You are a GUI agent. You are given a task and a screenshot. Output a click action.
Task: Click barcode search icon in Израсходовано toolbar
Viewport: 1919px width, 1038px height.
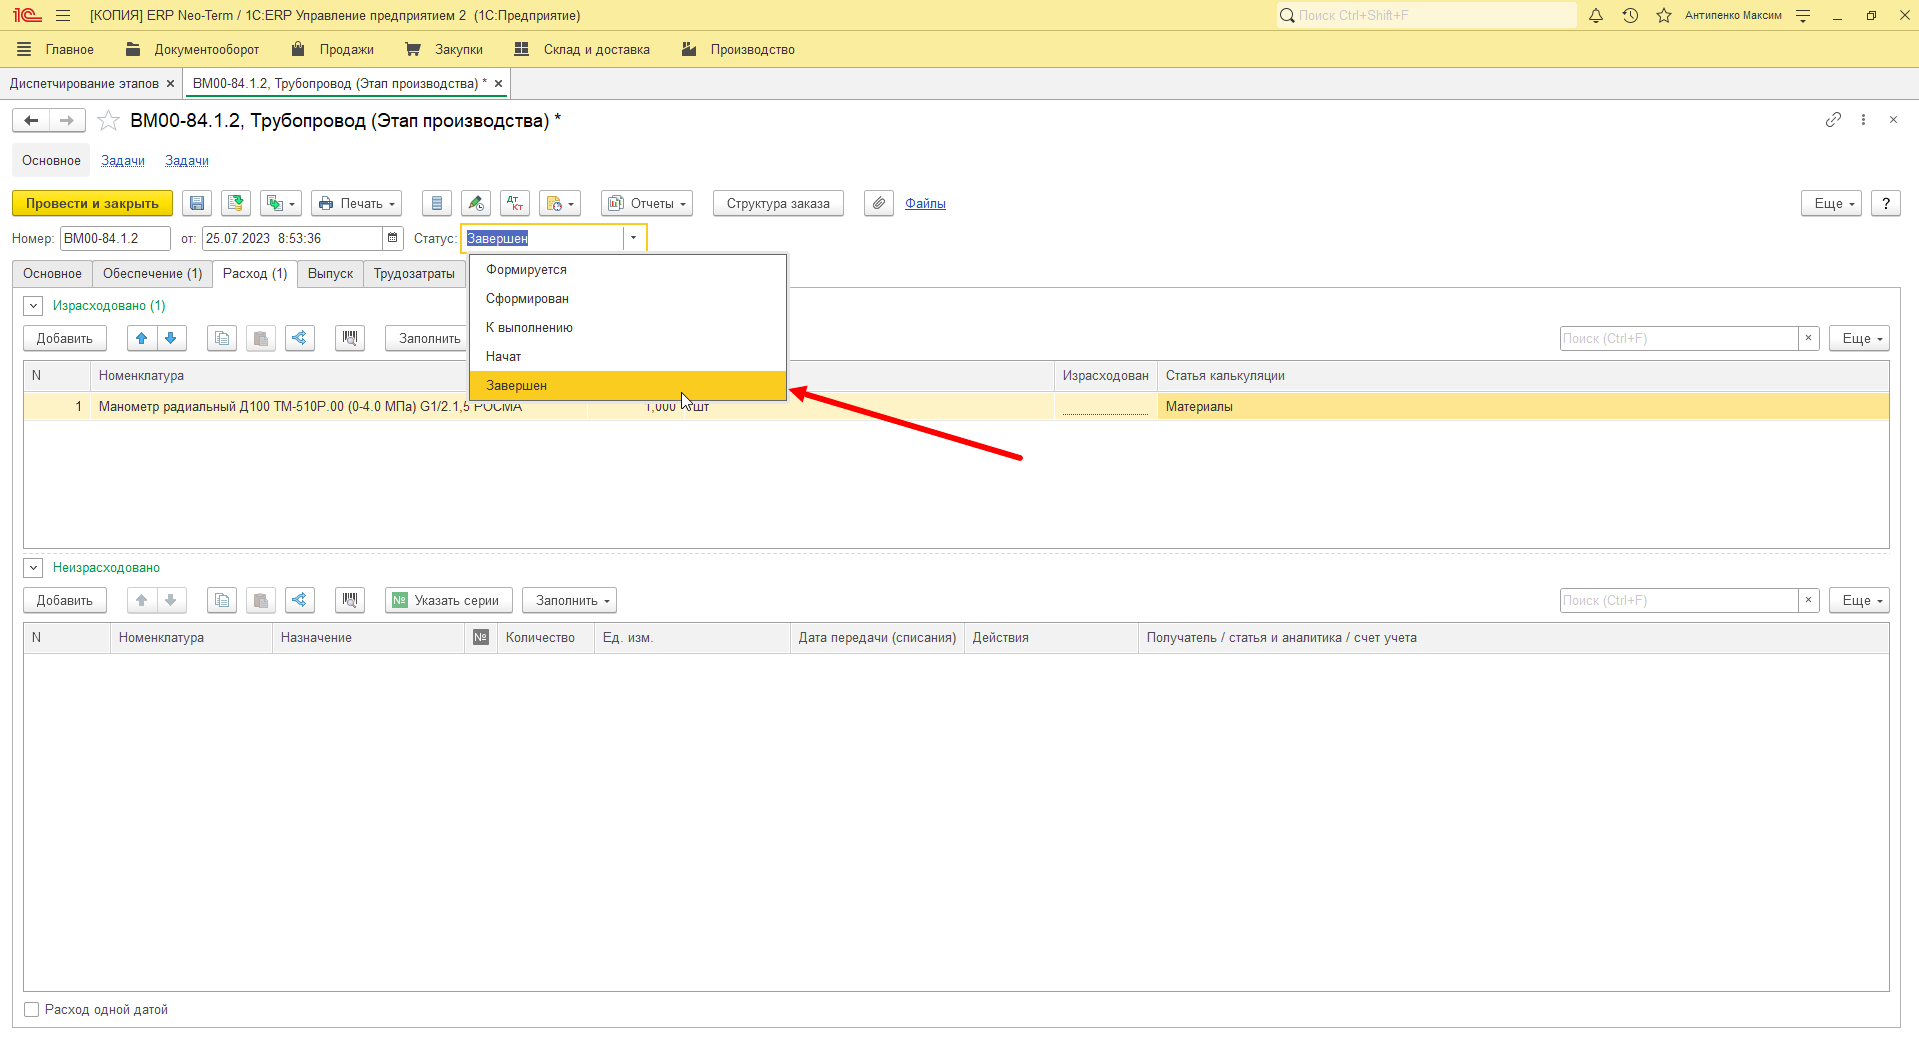(x=350, y=338)
